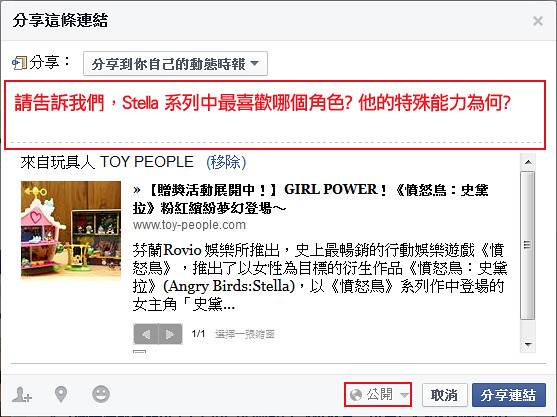This screenshot has width=557, height=417.
Task: Close the 分享這條連結 dialog
Action: (538, 21)
